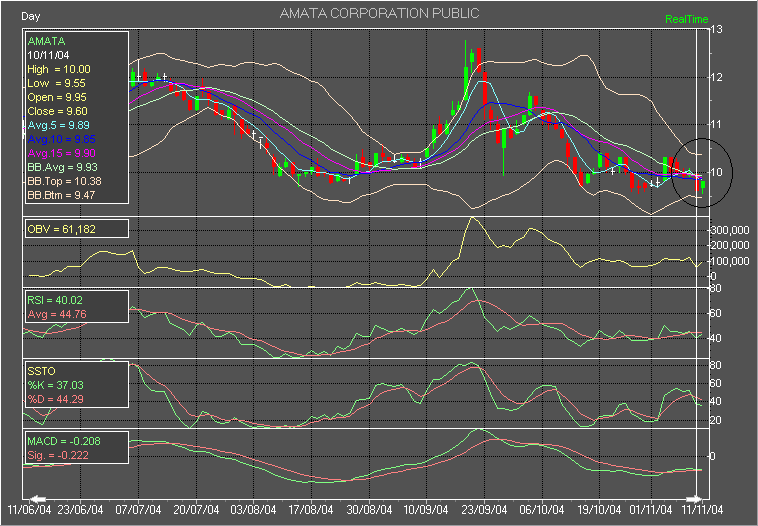The image size is (758, 526).
Task: Click the 19/10/04 date on time axis
Action: [599, 510]
